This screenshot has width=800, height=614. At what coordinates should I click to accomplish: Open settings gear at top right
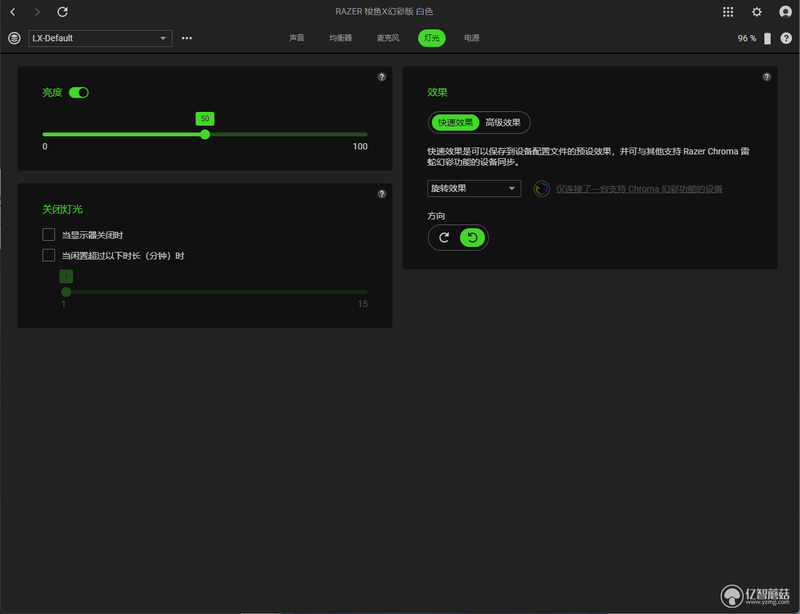pos(757,12)
